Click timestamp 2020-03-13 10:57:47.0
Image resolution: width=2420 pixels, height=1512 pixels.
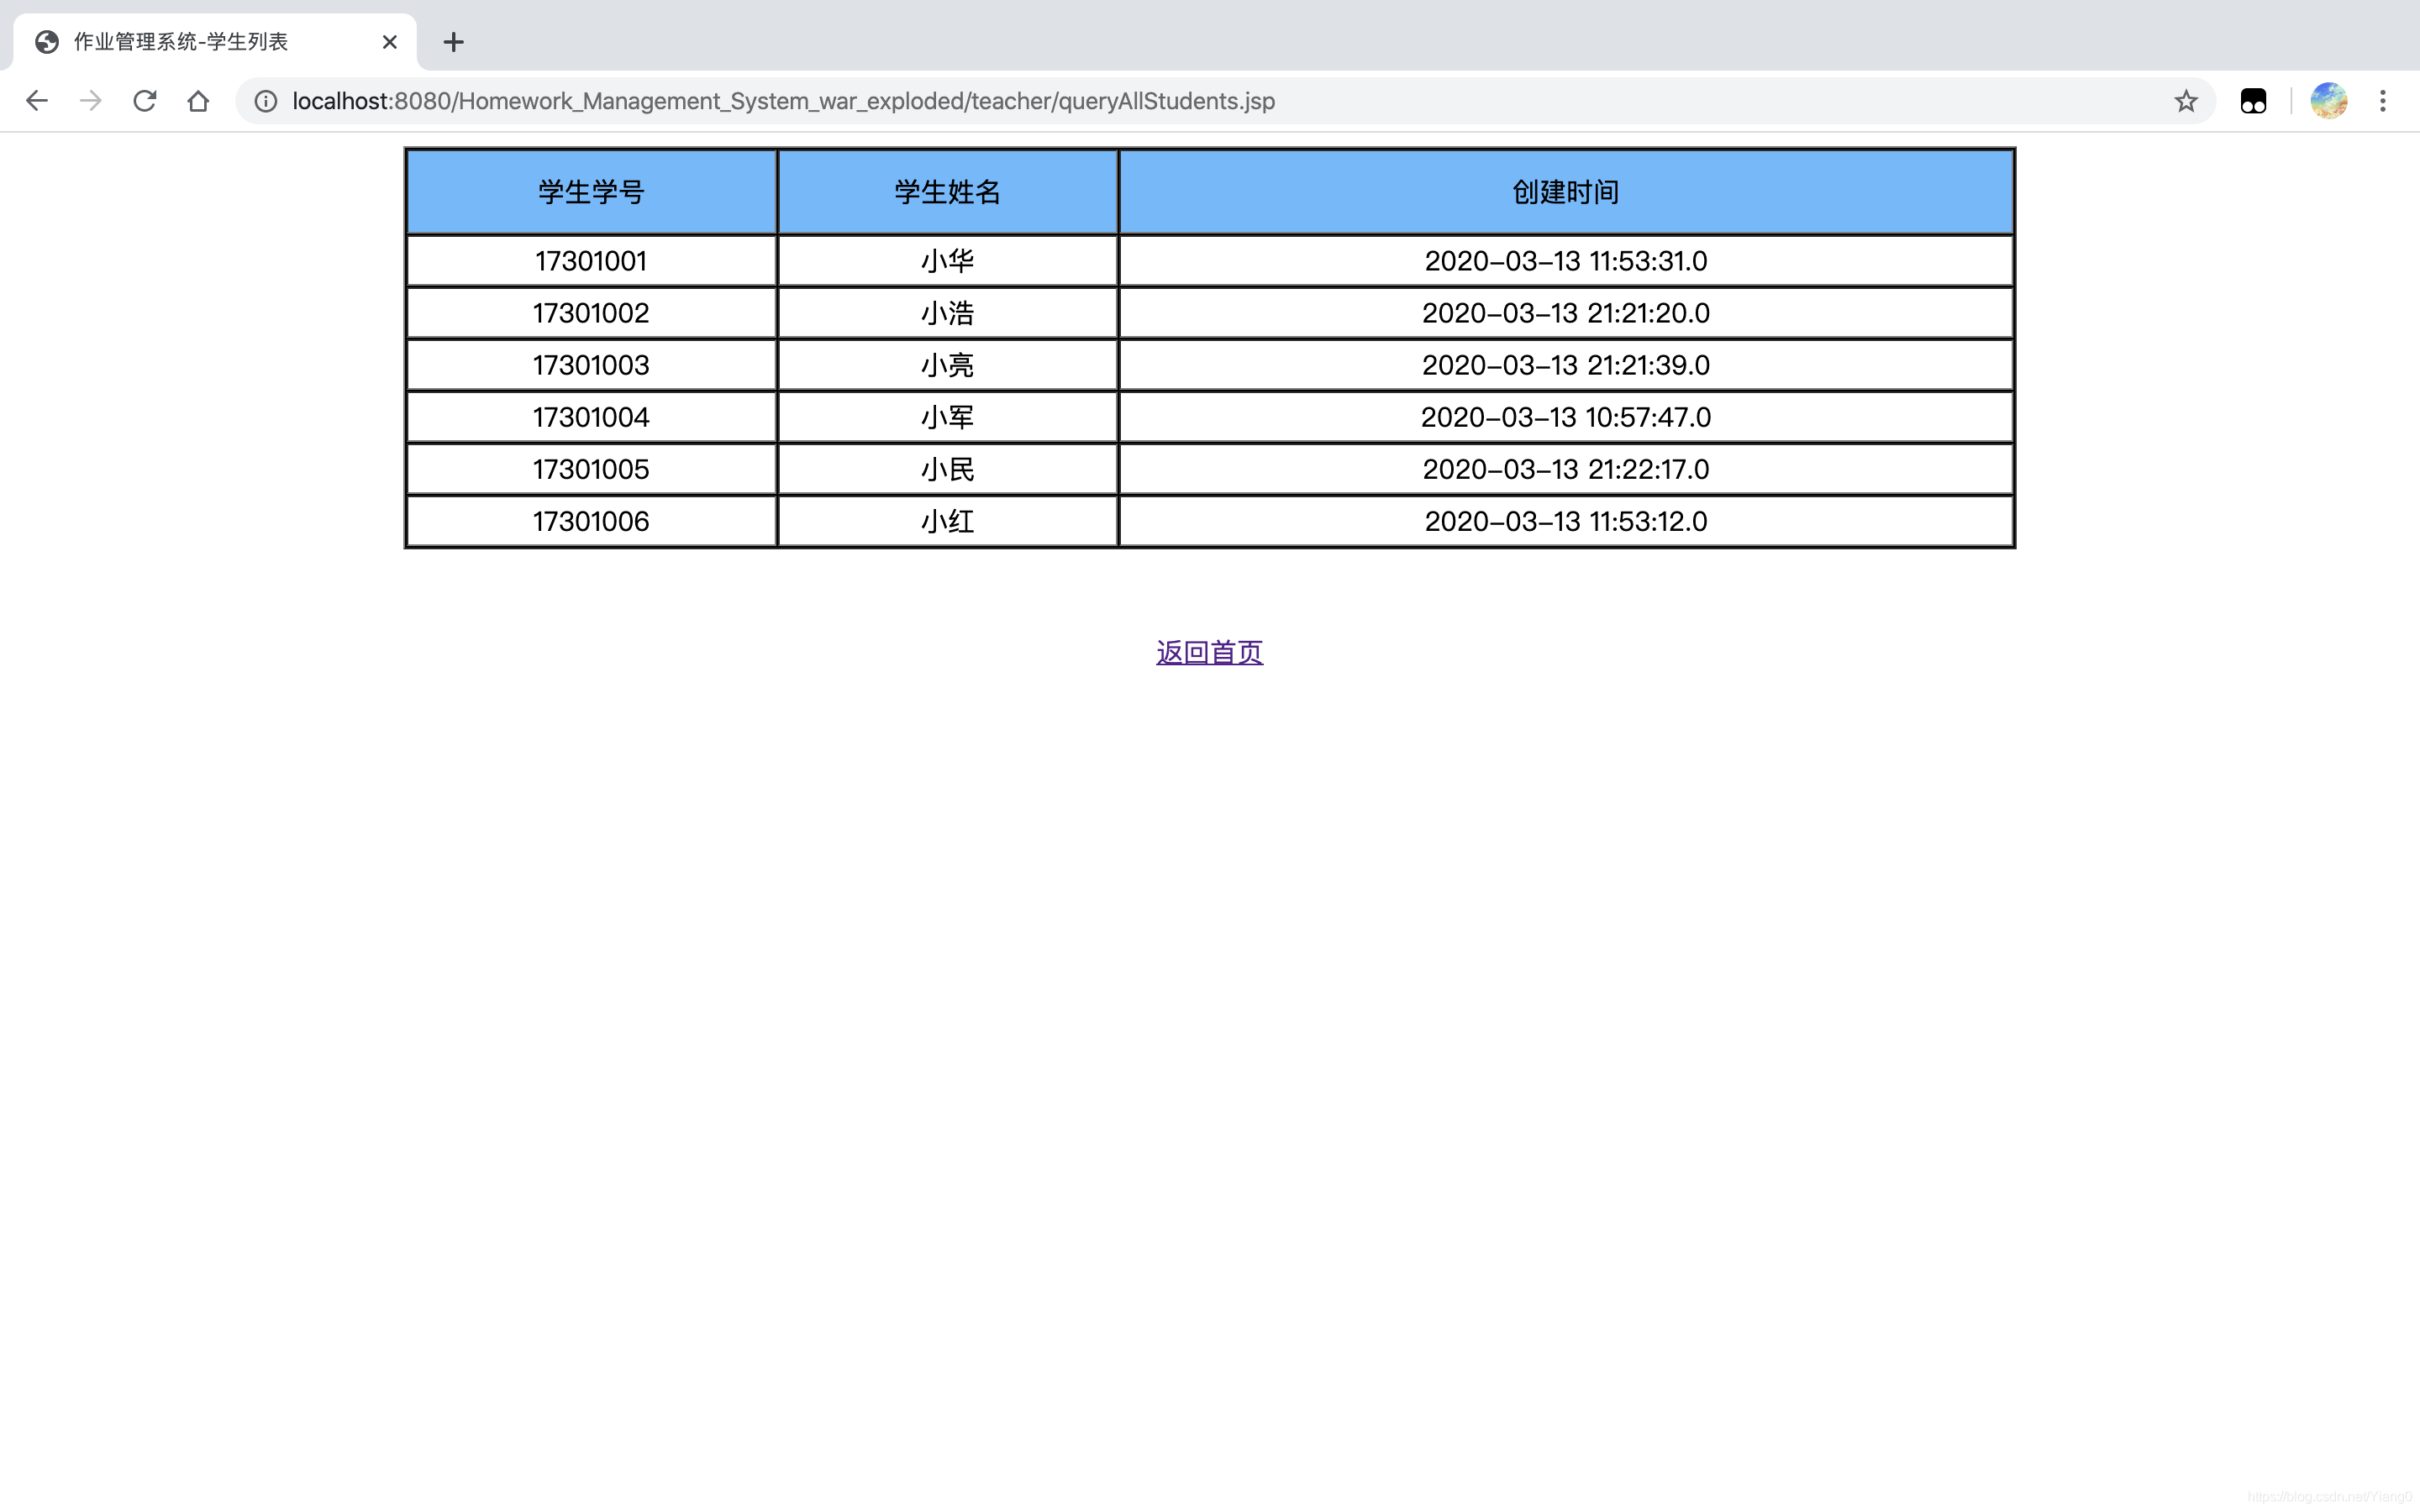tap(1565, 417)
